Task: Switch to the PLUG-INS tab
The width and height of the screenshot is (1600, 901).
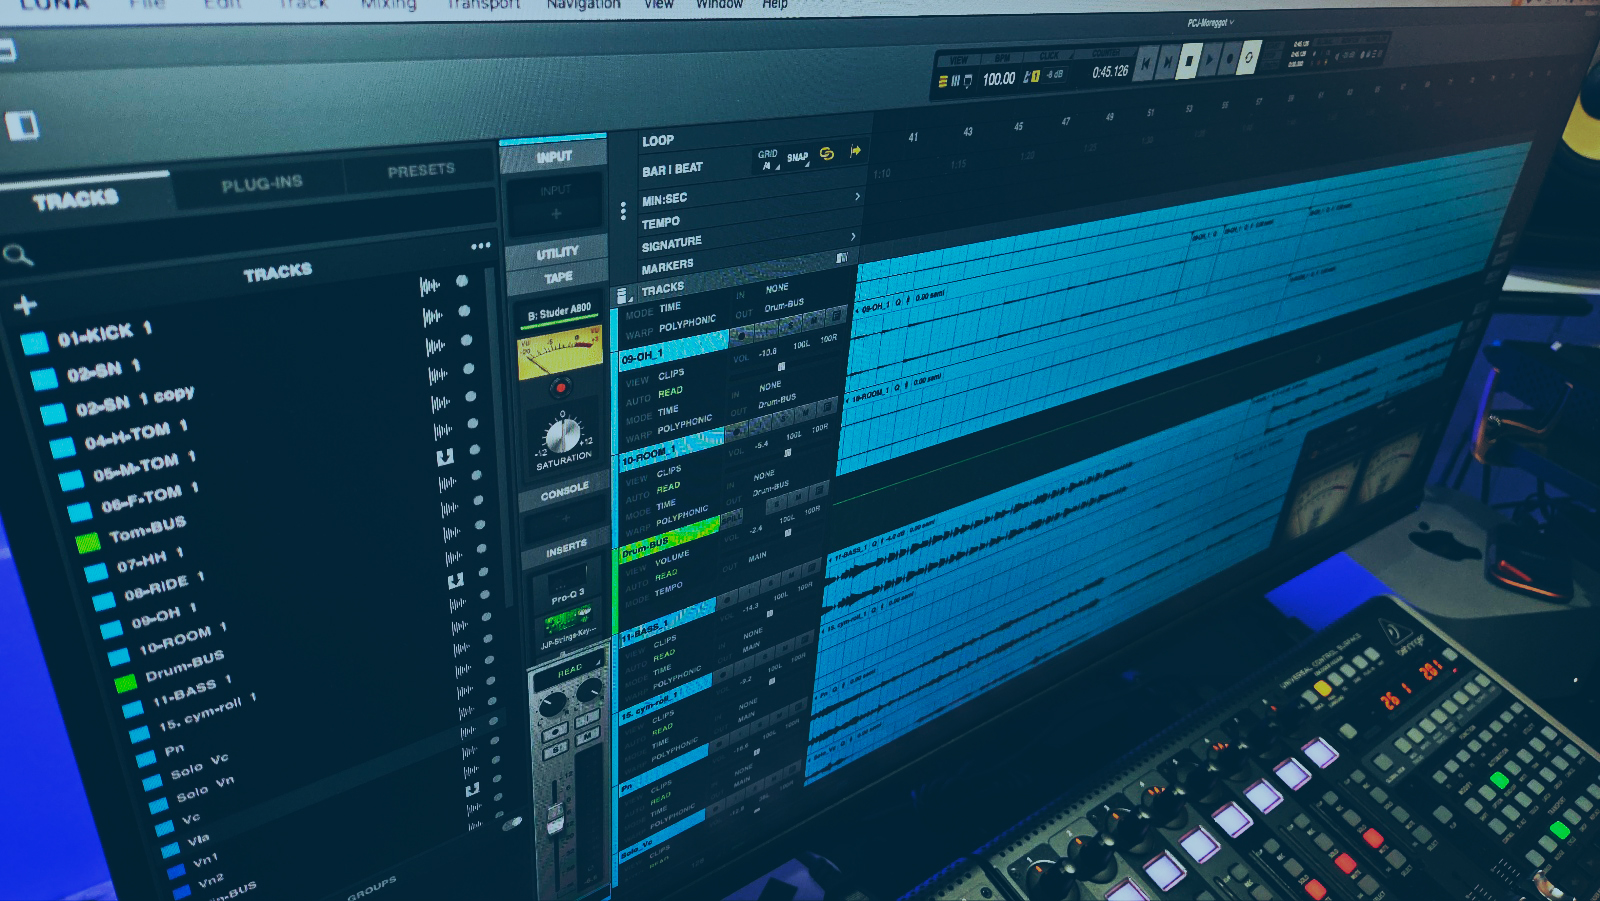Action: pyautogui.click(x=262, y=183)
